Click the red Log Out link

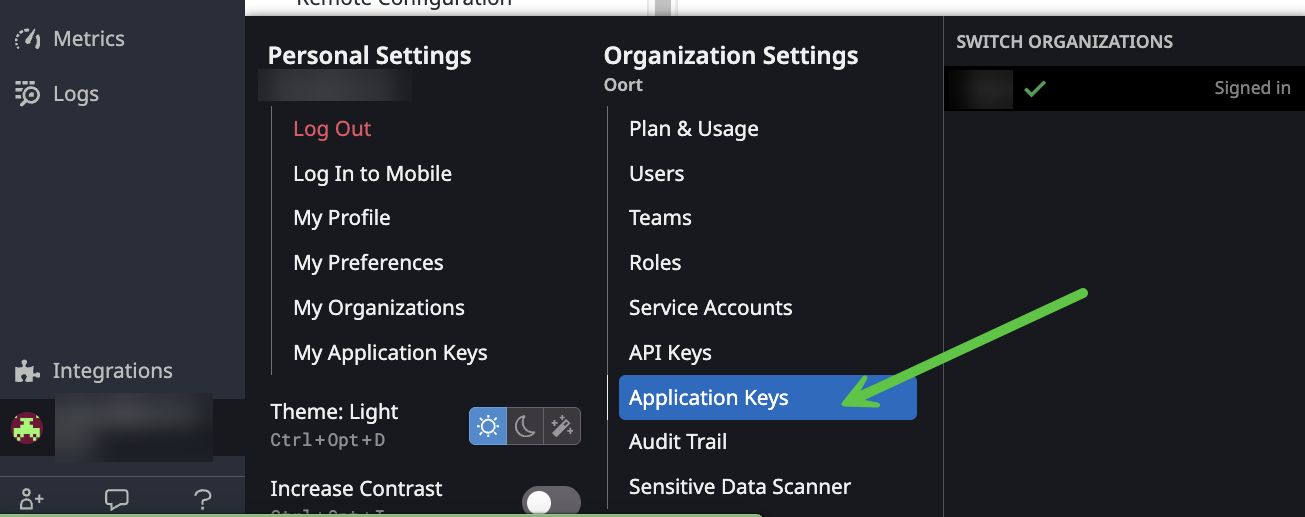coord(332,129)
